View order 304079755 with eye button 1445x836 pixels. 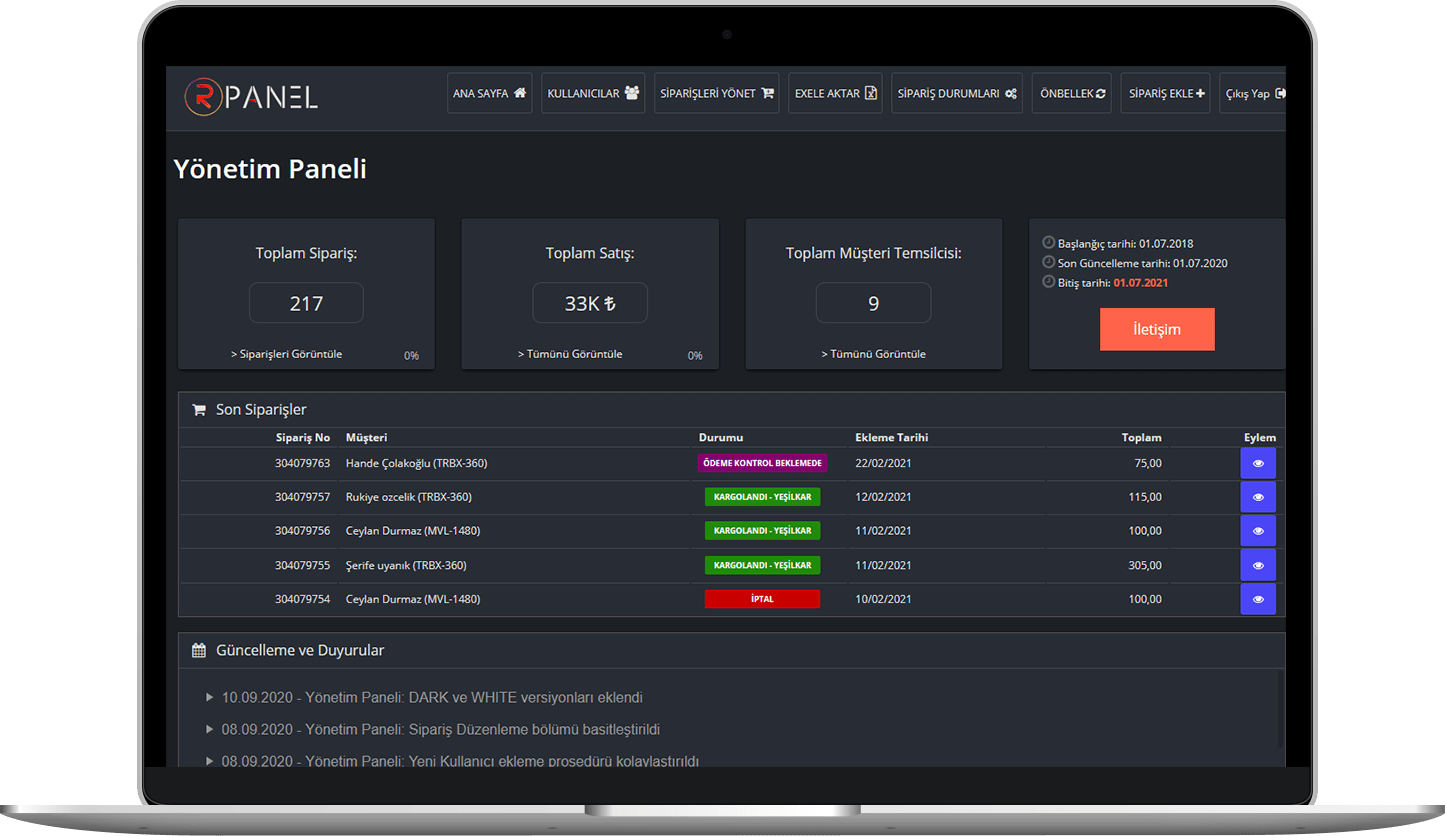coord(1258,565)
